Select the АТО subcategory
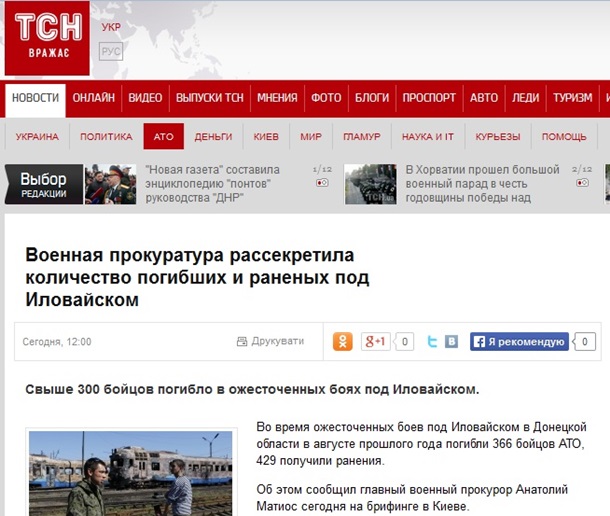The height and width of the screenshot is (516, 610). 163,137
